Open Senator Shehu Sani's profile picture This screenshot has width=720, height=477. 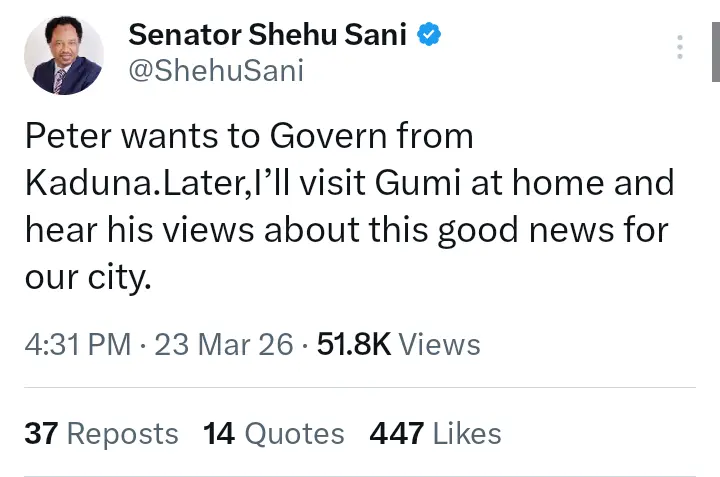(x=65, y=55)
